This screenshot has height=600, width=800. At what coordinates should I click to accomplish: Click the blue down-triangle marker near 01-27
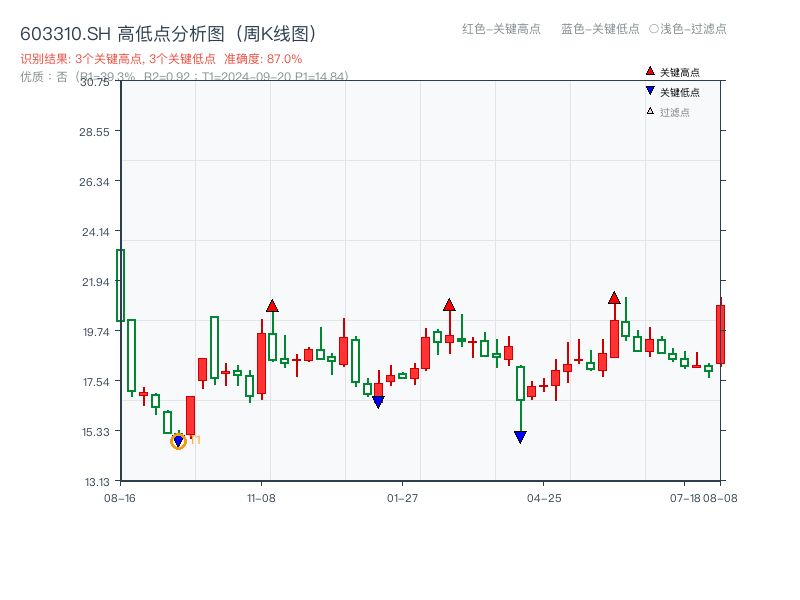(379, 400)
